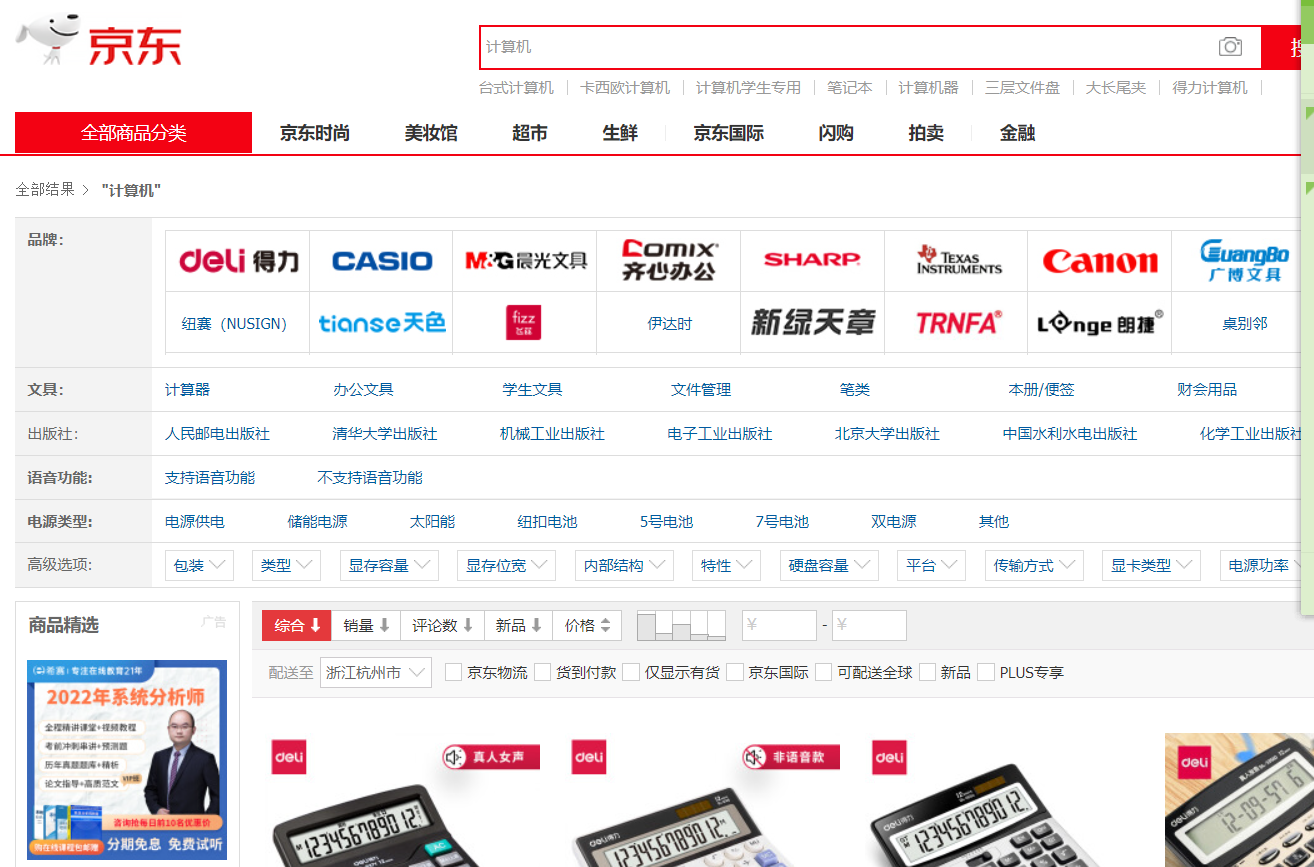Viewport: 1314px width, 867px height.
Task: Enable the 货到付款 checkbox
Action: (x=543, y=672)
